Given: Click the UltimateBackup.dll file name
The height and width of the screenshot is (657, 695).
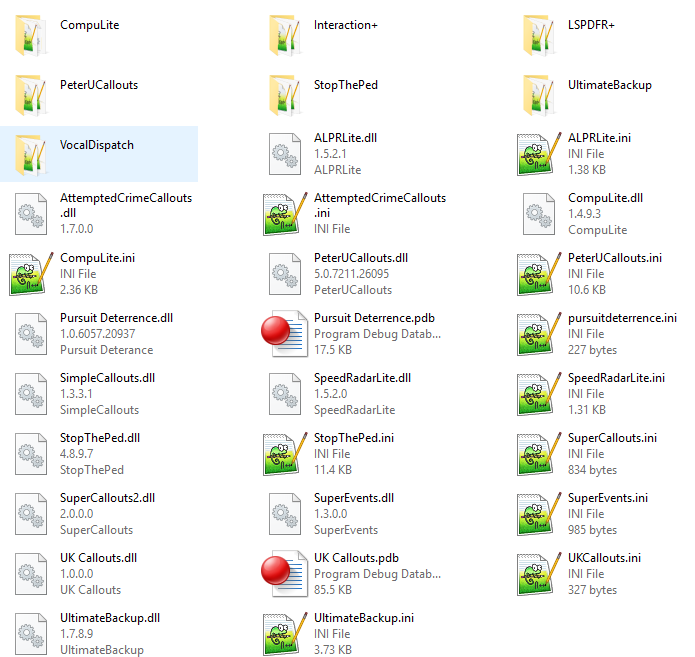Looking at the screenshot, I should pos(110,618).
